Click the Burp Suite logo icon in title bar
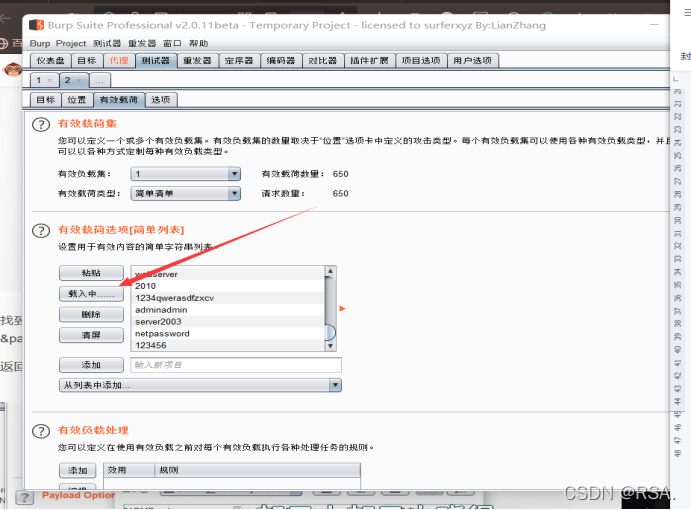691x510 pixels. (x=36, y=25)
